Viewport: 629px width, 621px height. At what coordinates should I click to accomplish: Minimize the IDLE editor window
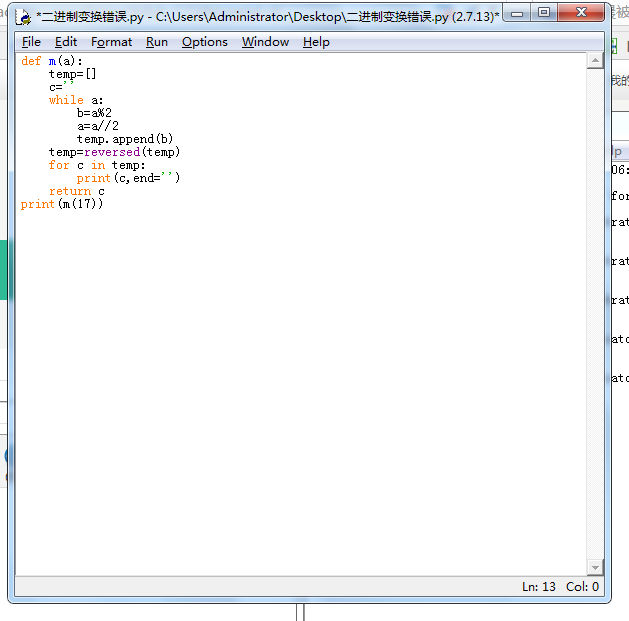tap(518, 13)
